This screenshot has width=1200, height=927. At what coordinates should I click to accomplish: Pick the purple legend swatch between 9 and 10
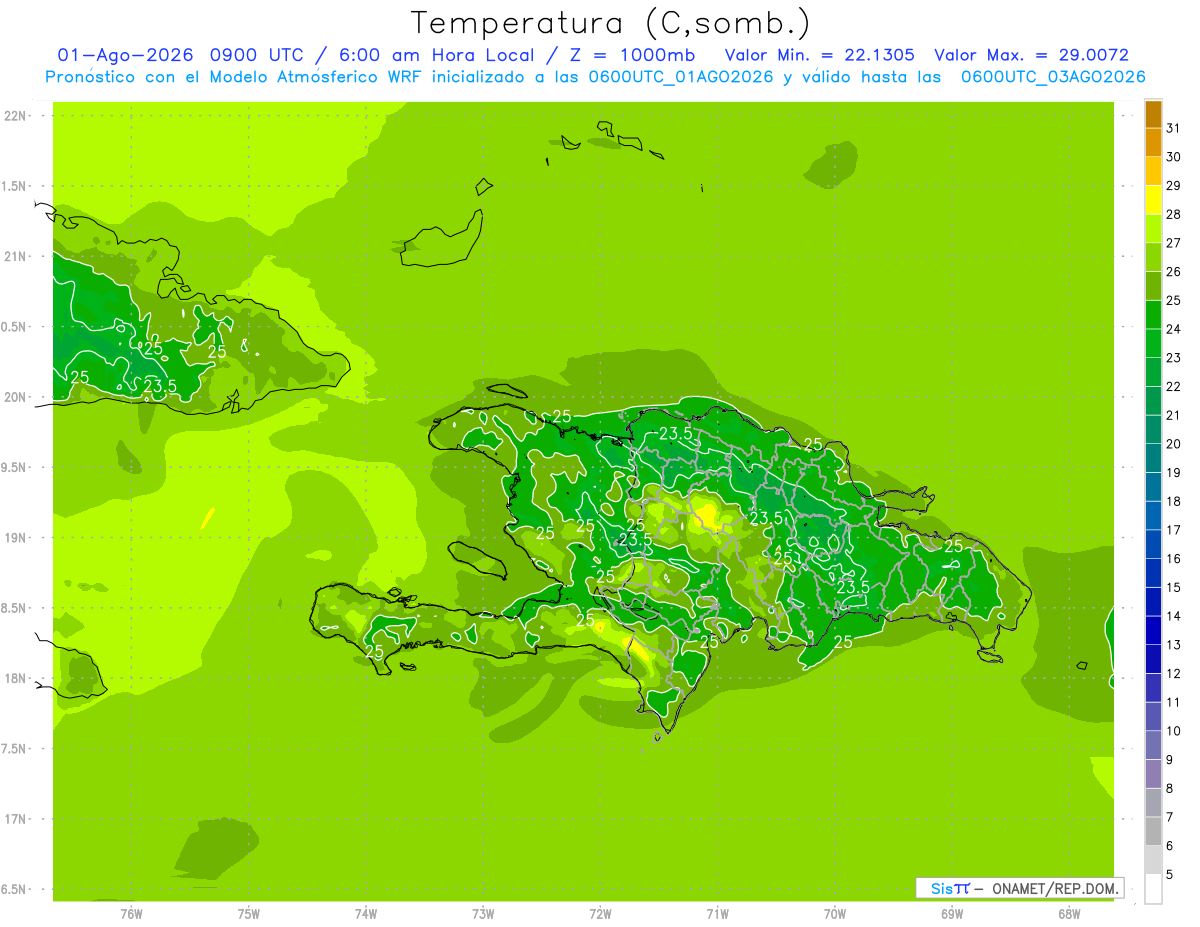click(1153, 745)
